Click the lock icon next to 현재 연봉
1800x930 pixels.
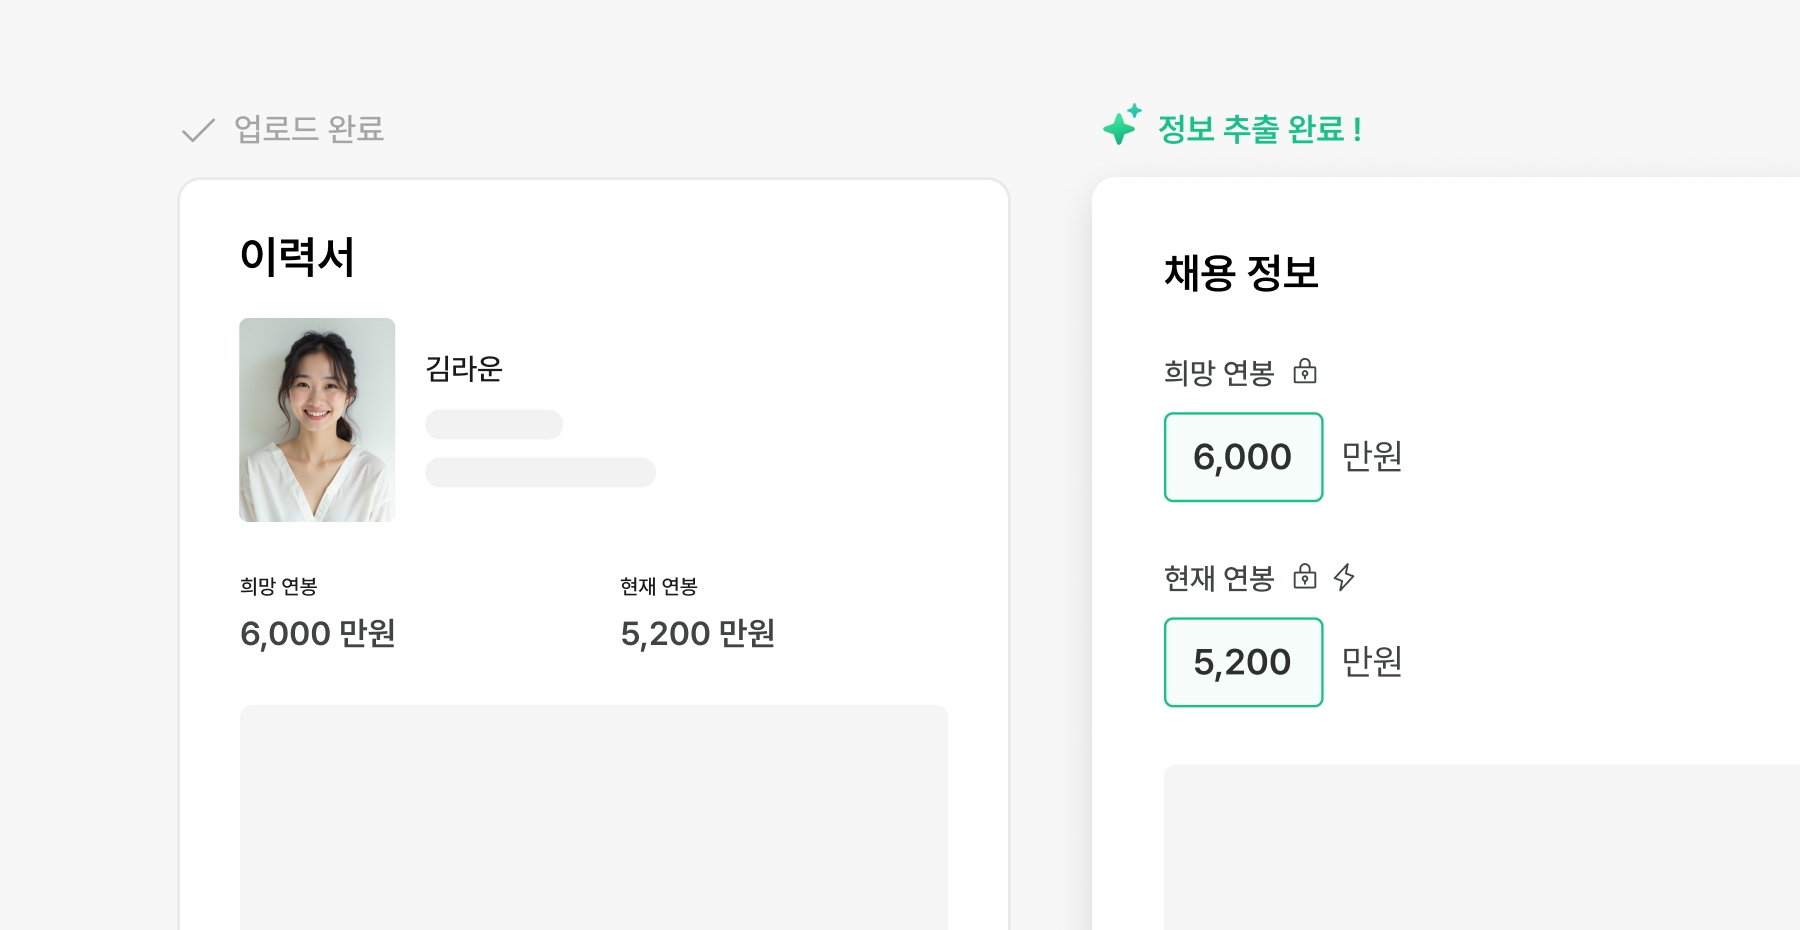(x=1305, y=577)
